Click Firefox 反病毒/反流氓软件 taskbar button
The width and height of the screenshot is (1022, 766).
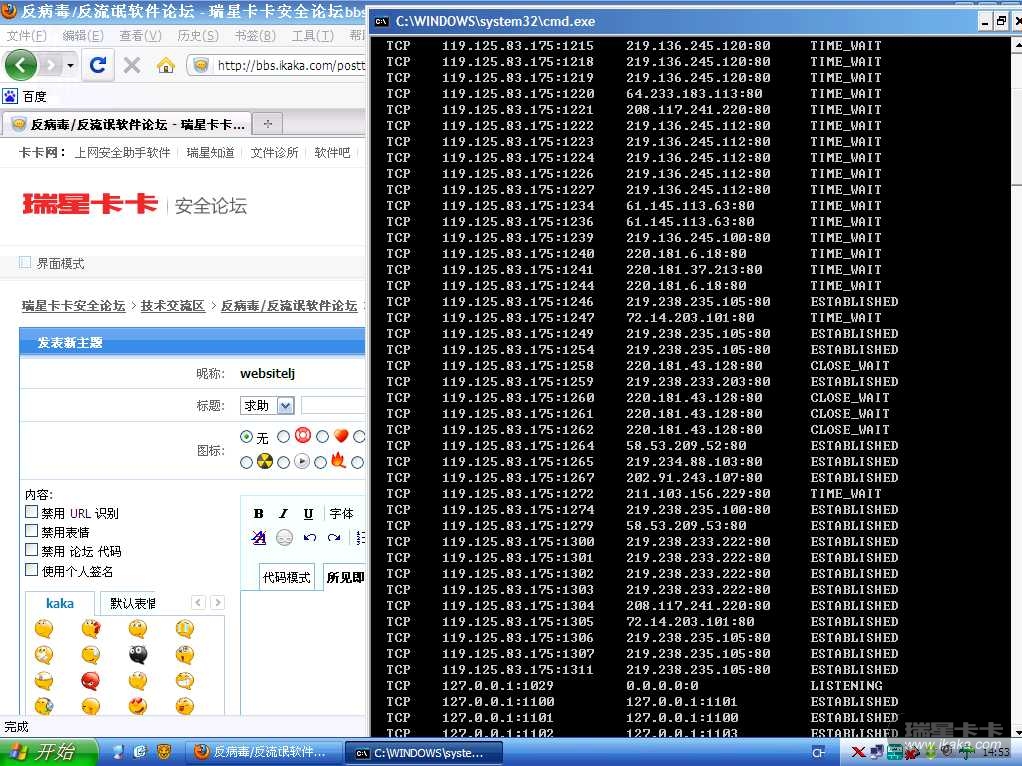pyautogui.click(x=265, y=752)
